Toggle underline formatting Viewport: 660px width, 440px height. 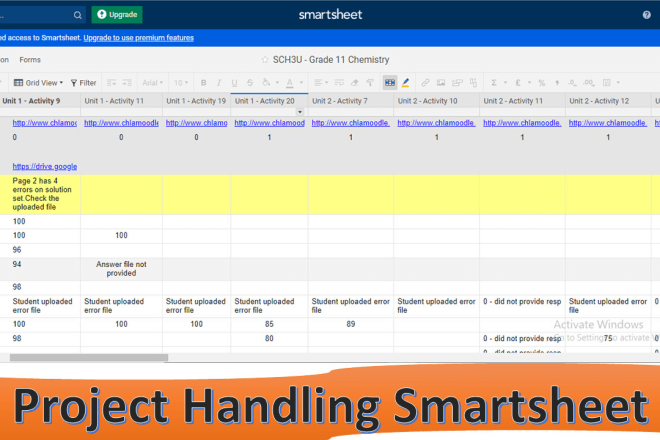(x=234, y=83)
